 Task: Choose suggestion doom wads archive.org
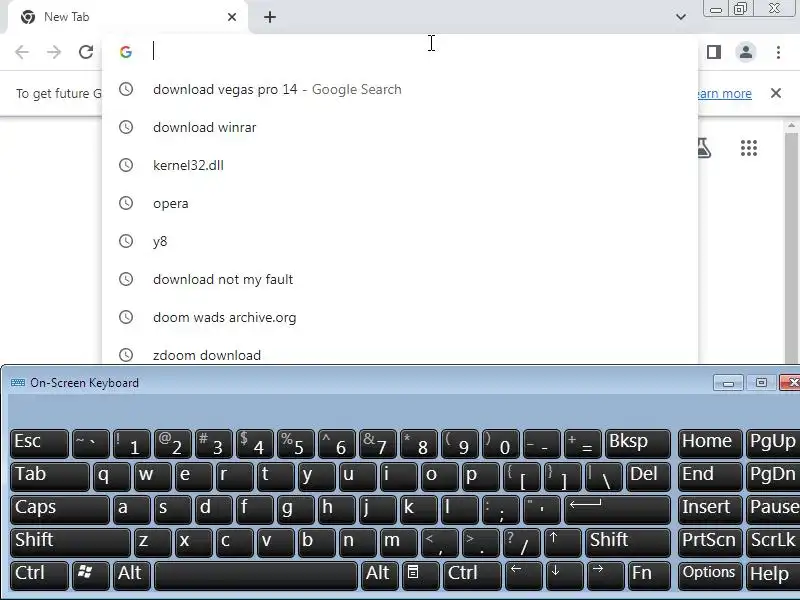(399, 317)
